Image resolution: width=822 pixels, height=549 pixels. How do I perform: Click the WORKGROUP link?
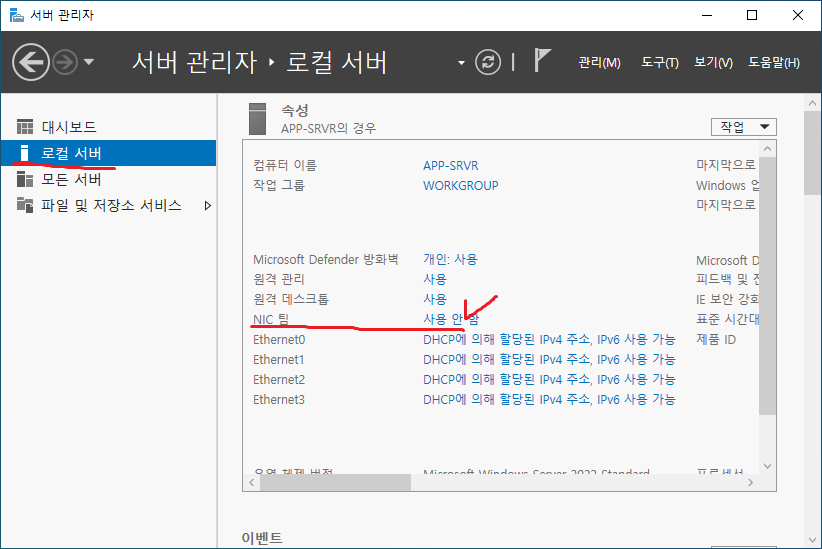pos(460,186)
